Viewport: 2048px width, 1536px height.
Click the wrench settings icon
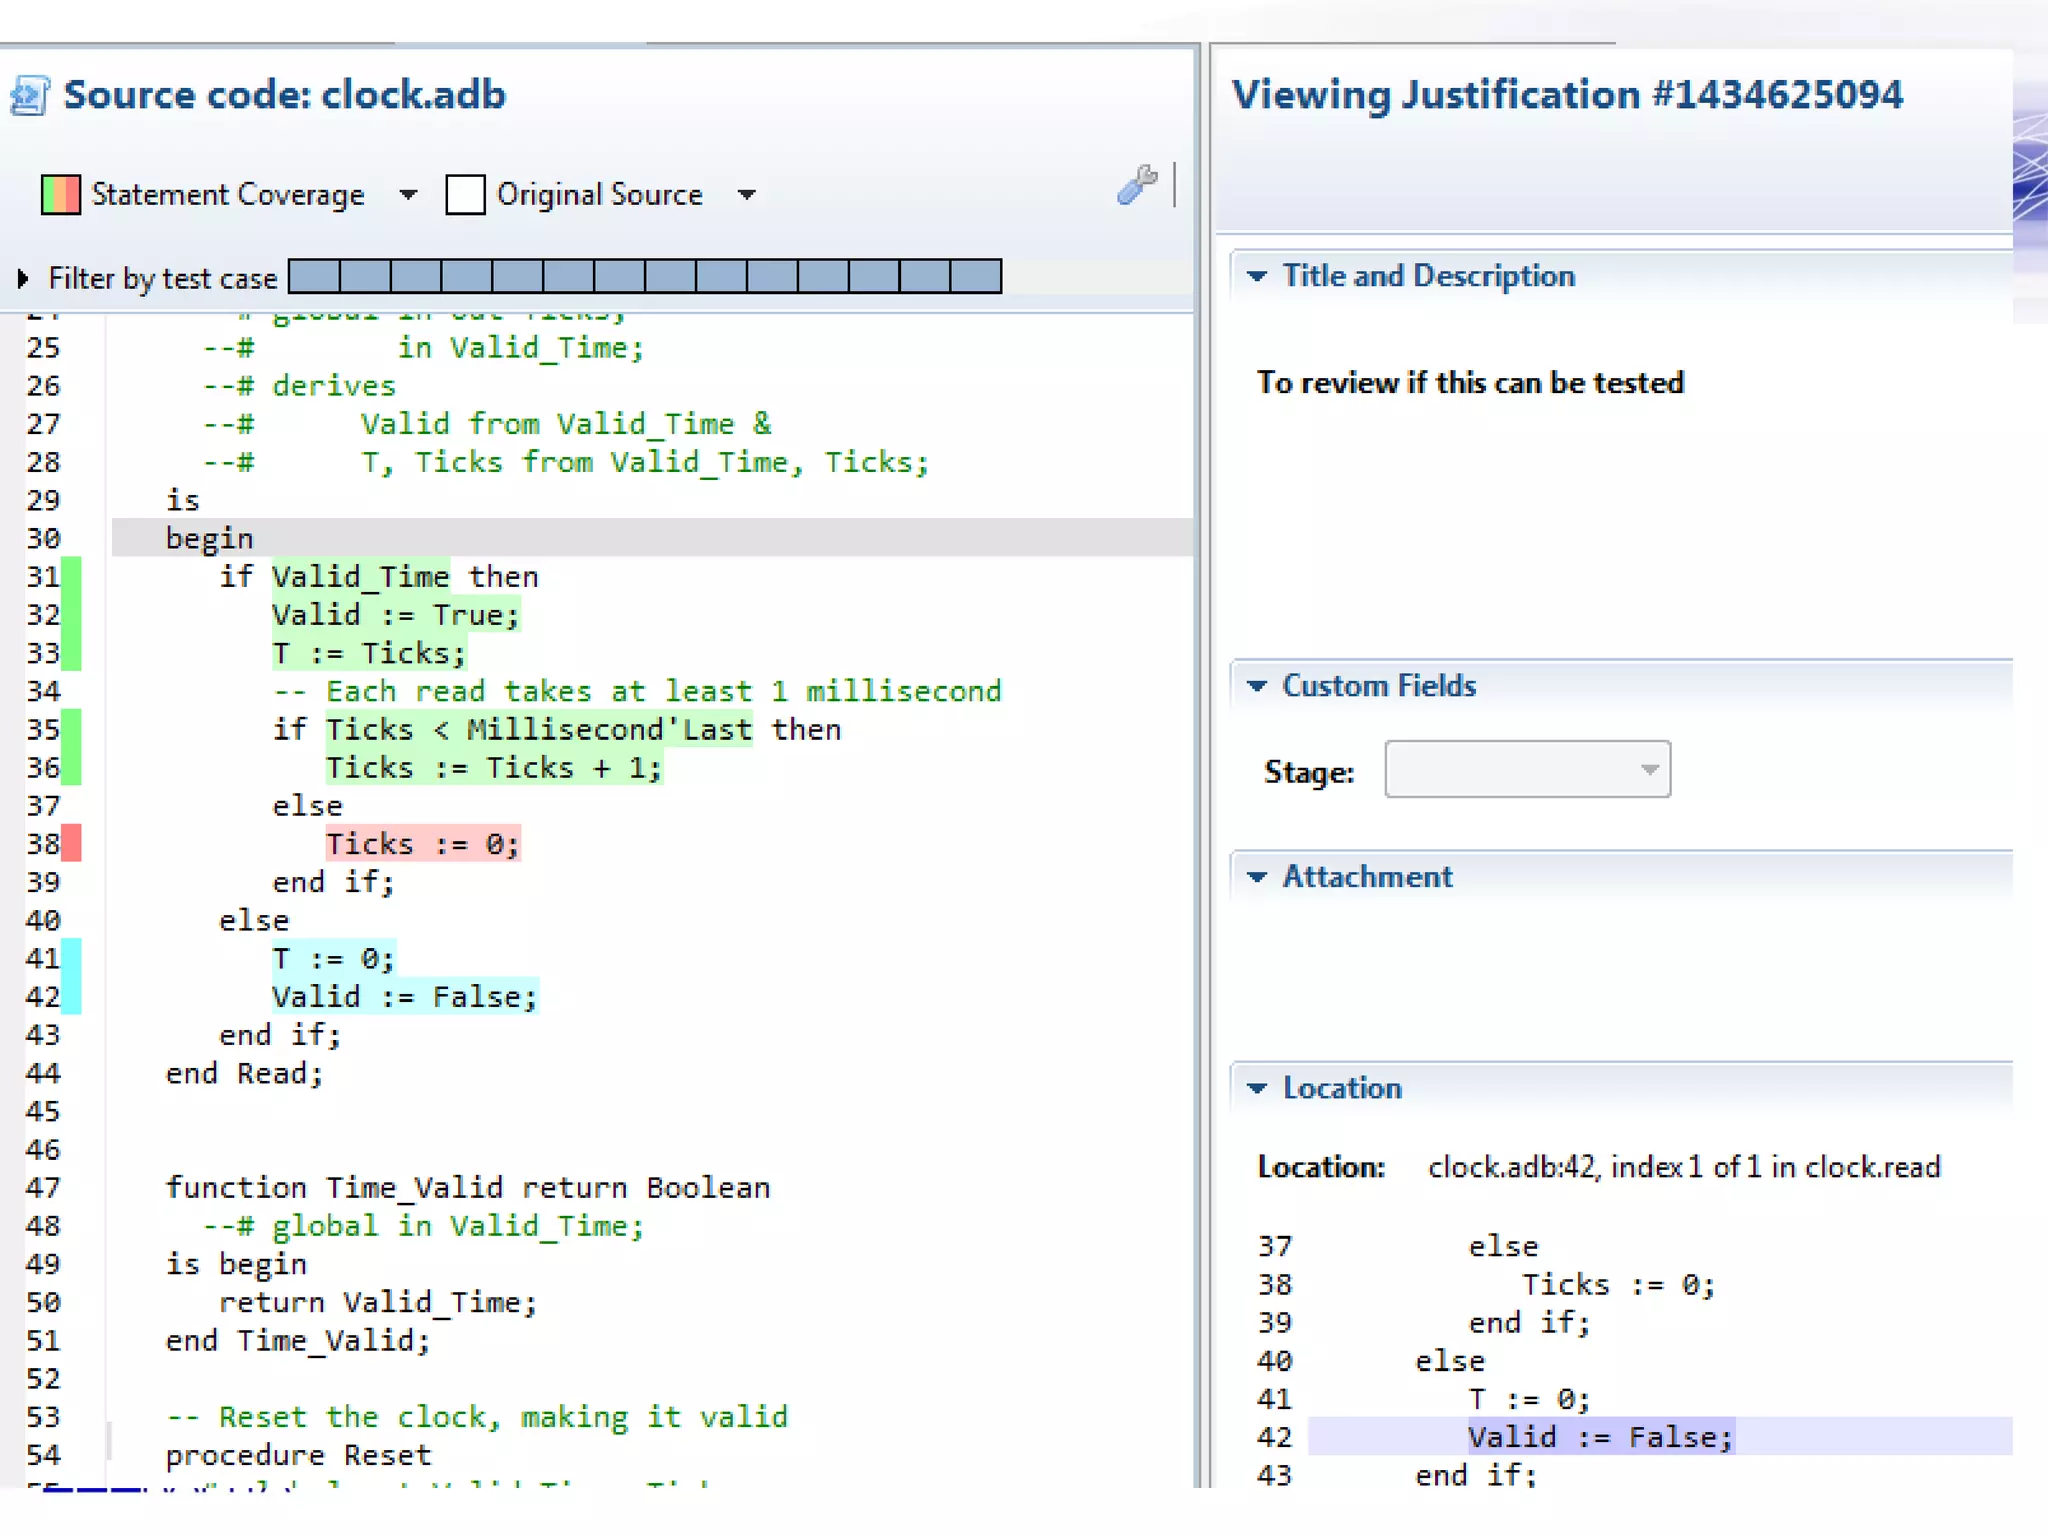1136,185
